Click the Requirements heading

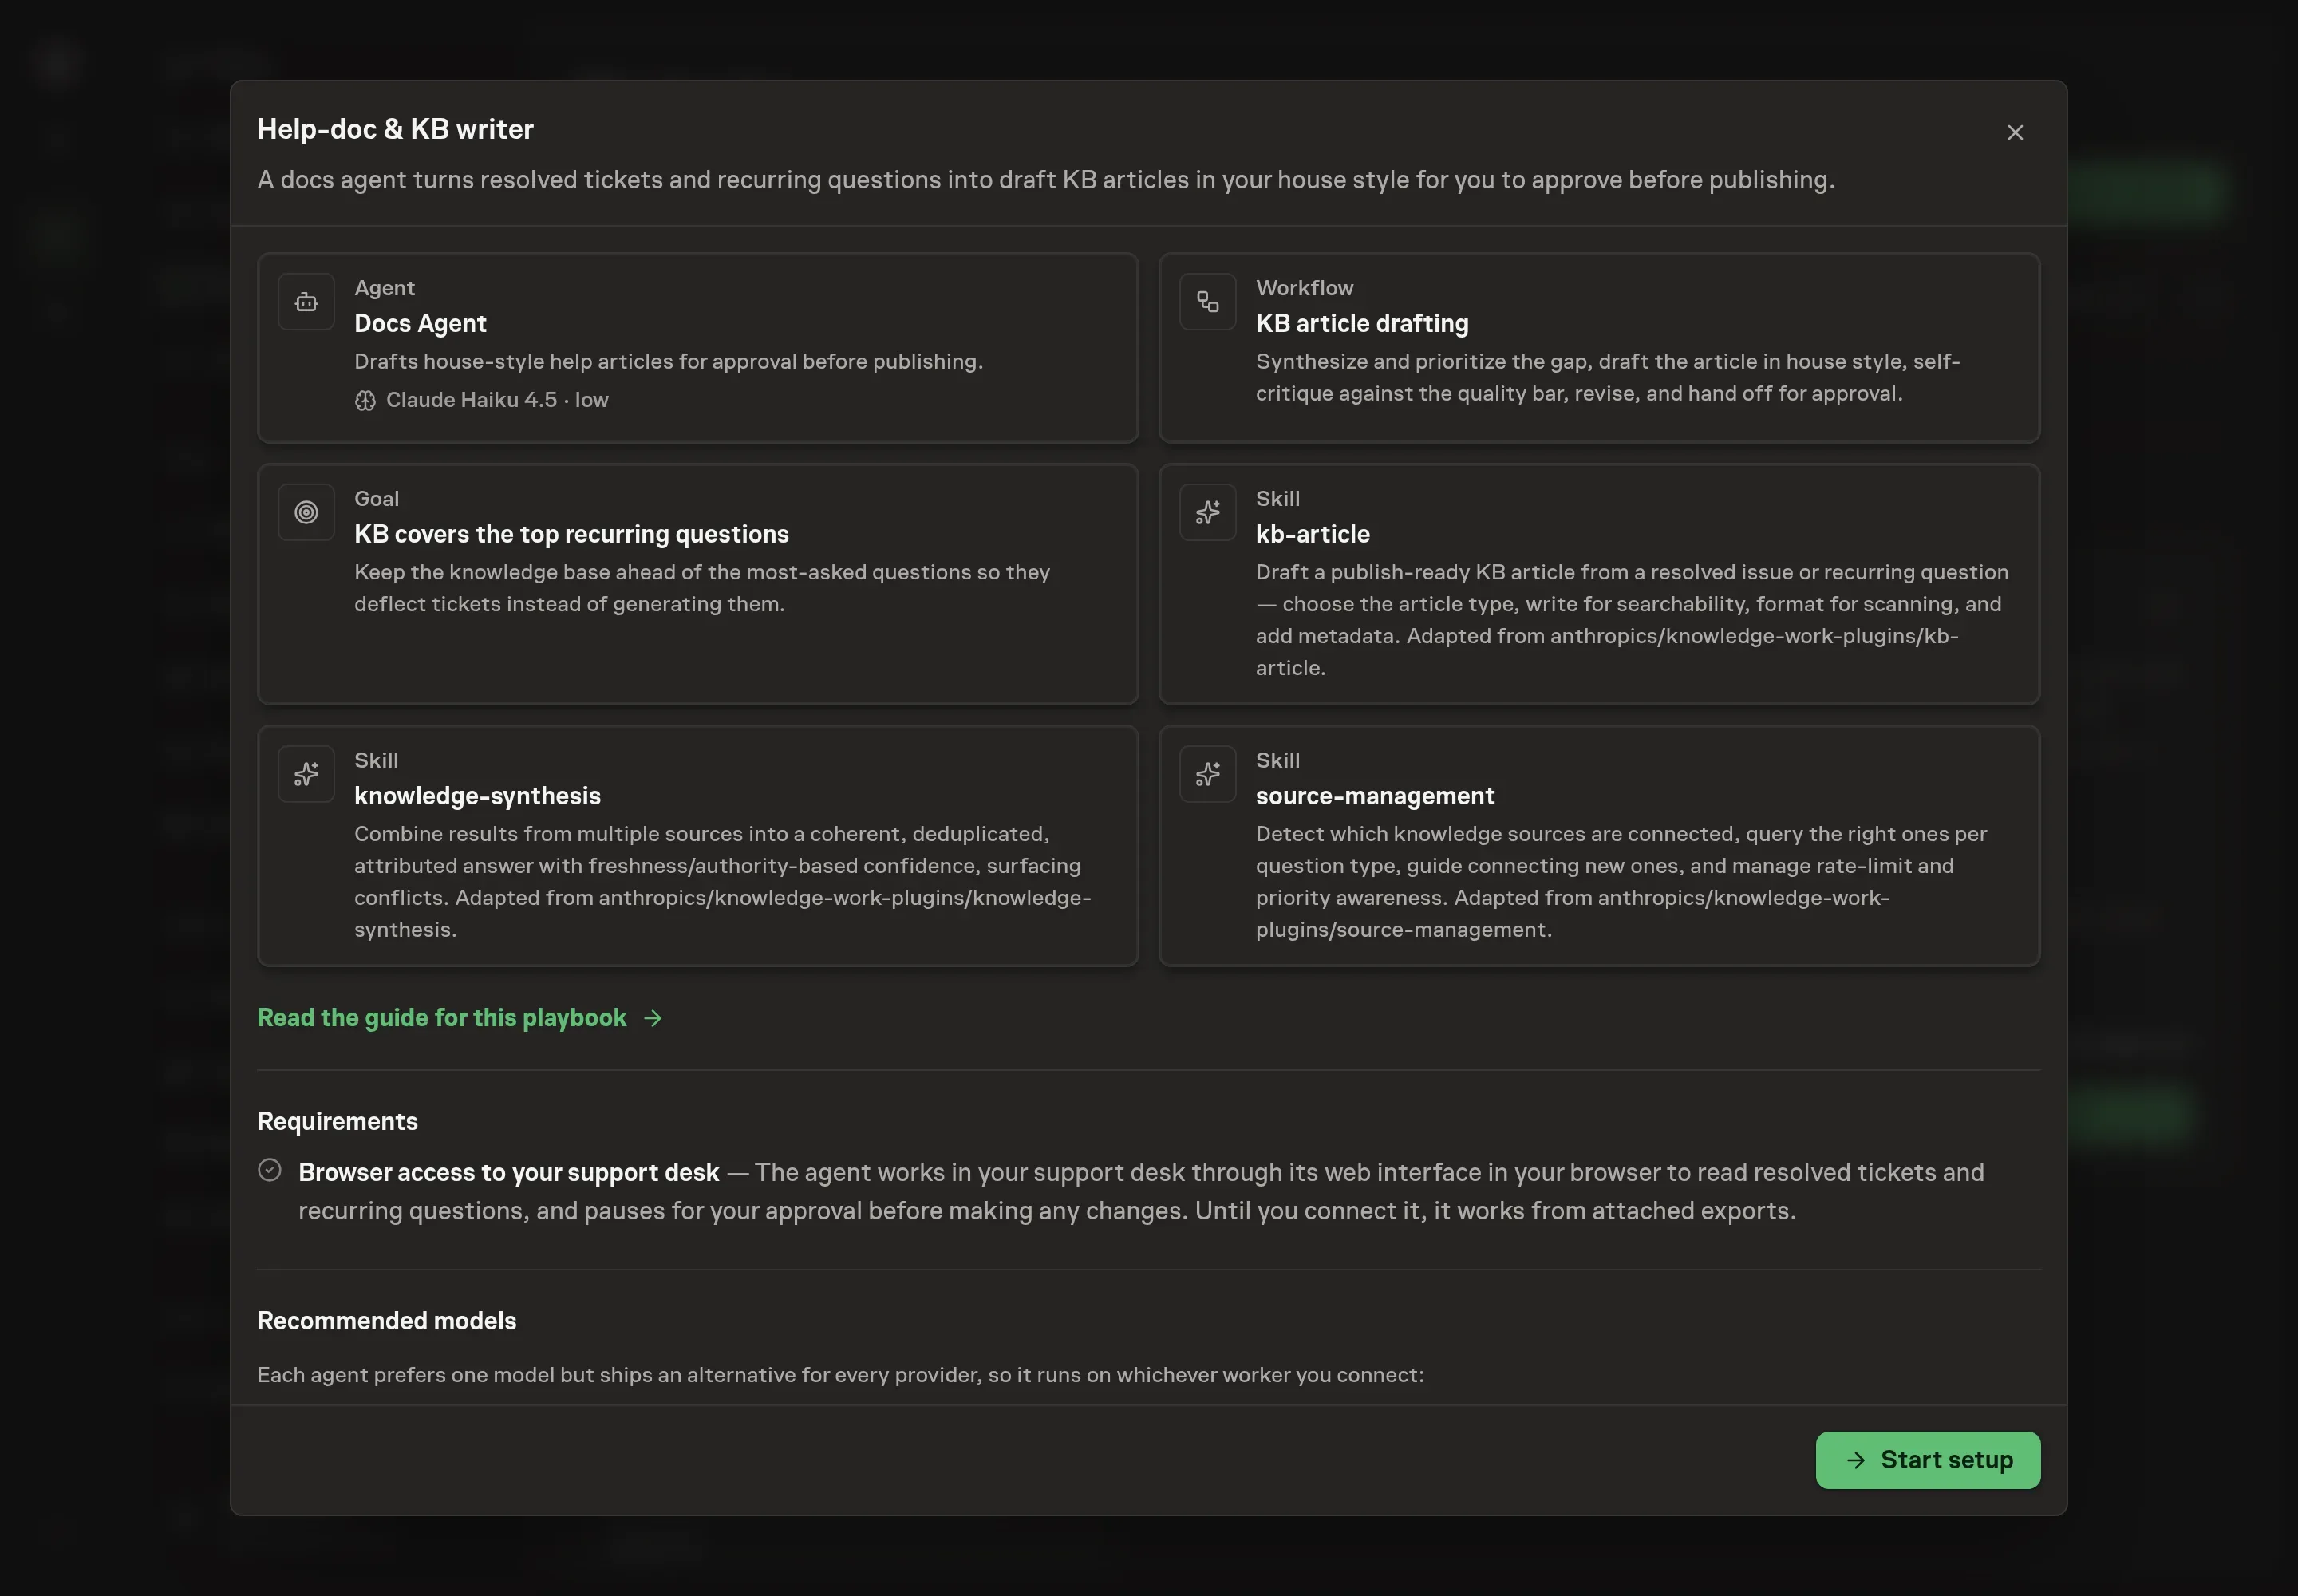point(337,1121)
